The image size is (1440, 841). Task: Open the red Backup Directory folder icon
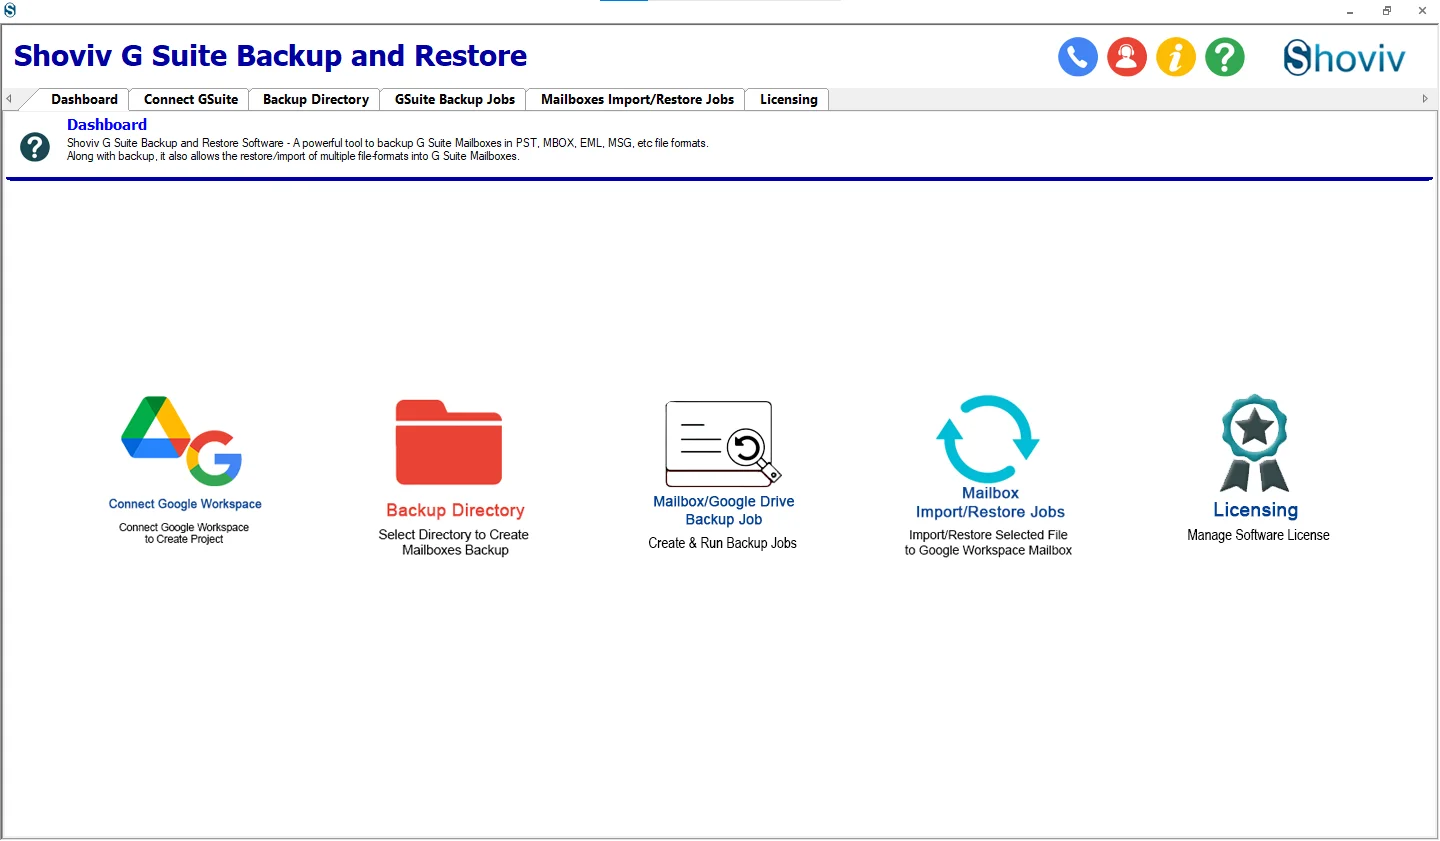[449, 442]
